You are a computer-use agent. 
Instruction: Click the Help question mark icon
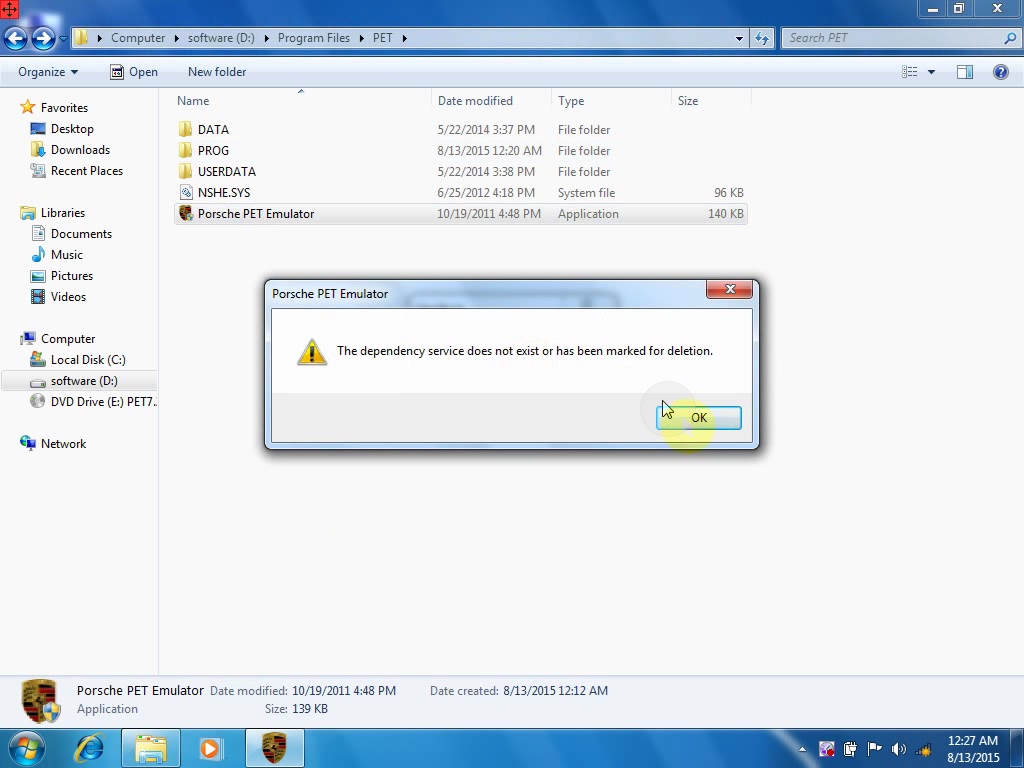pos(1000,72)
